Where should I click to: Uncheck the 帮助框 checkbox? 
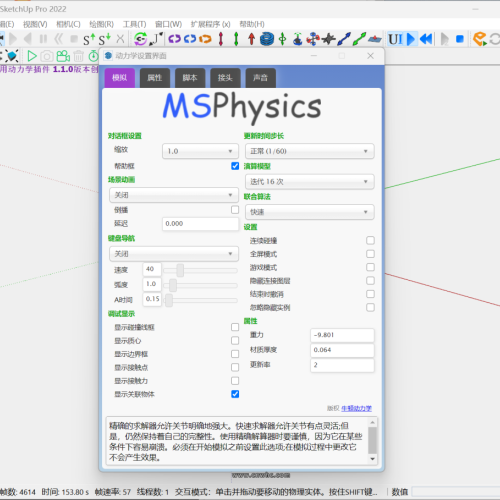235,166
